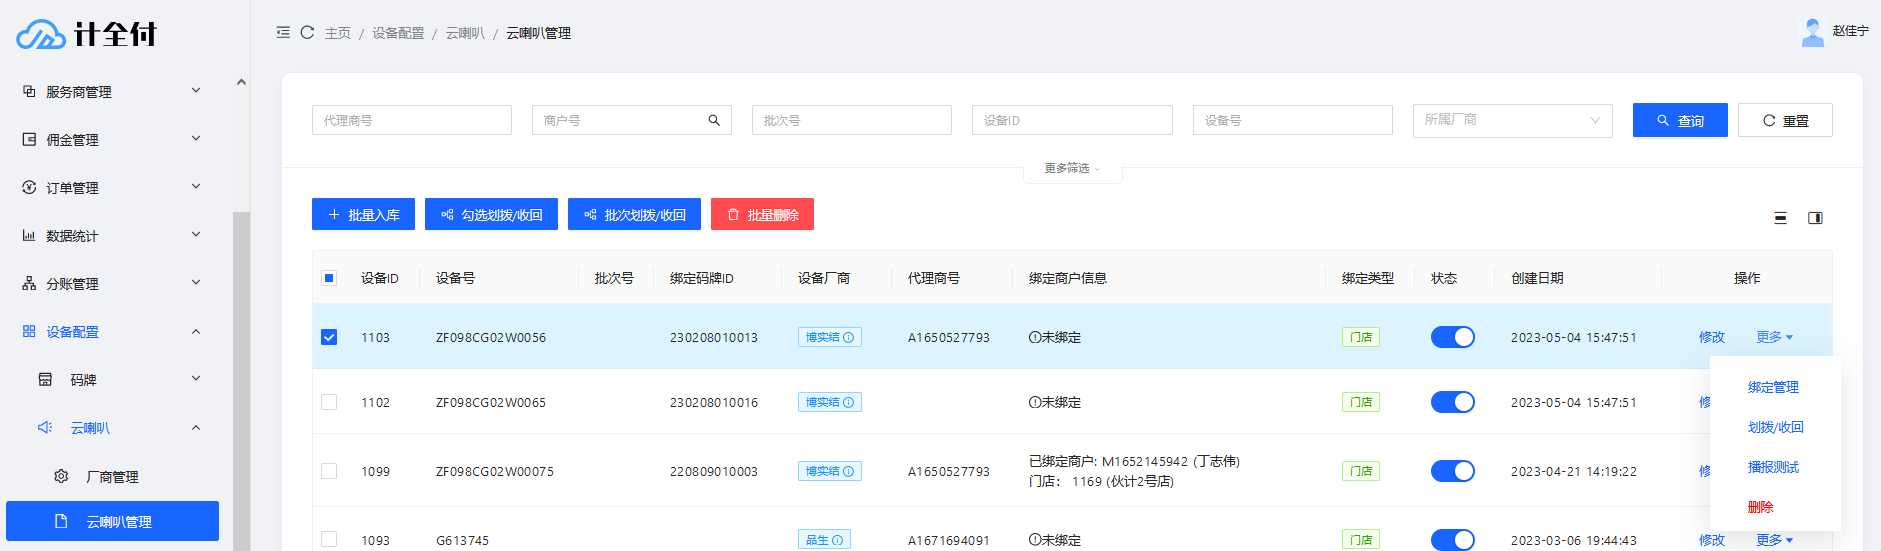
Task: Click the red 批量删除 button
Action: click(x=762, y=215)
